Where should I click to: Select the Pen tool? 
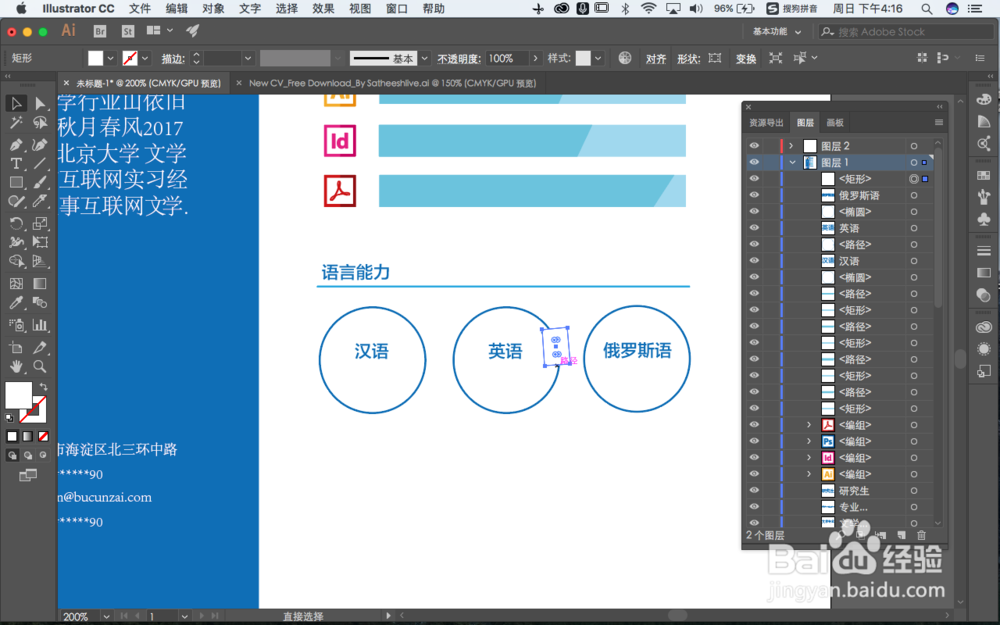pos(16,145)
